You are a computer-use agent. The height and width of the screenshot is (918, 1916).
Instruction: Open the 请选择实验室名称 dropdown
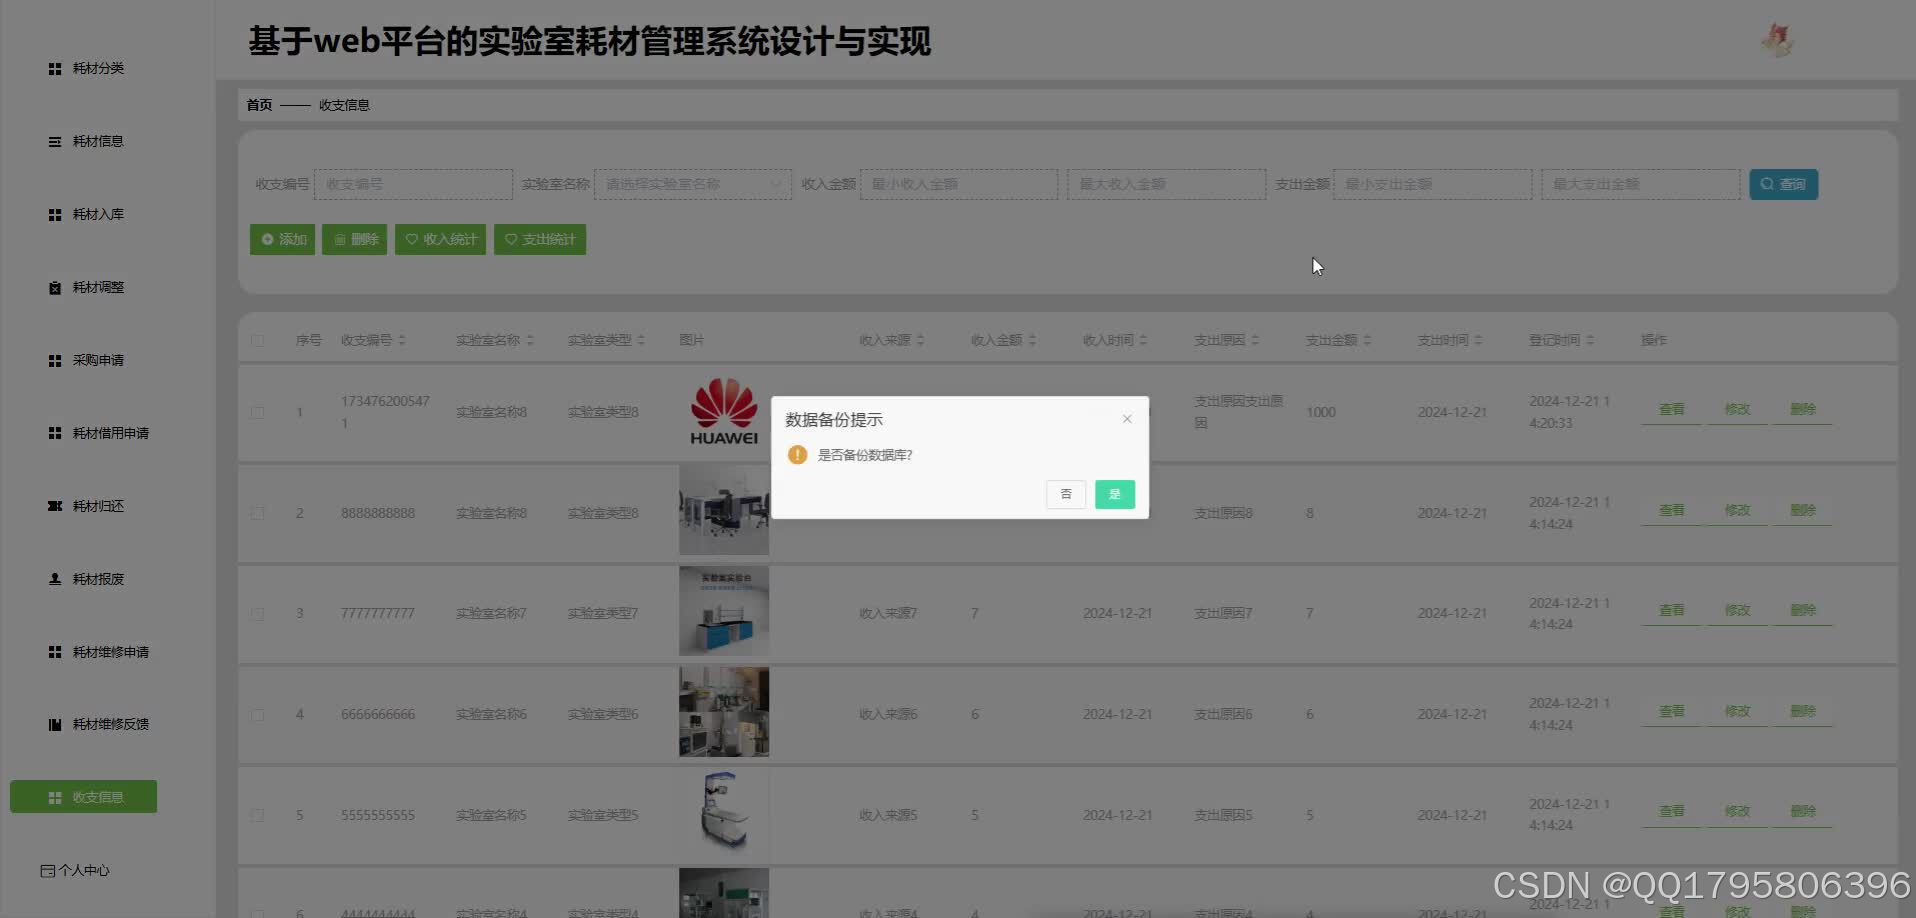pyautogui.click(x=692, y=184)
